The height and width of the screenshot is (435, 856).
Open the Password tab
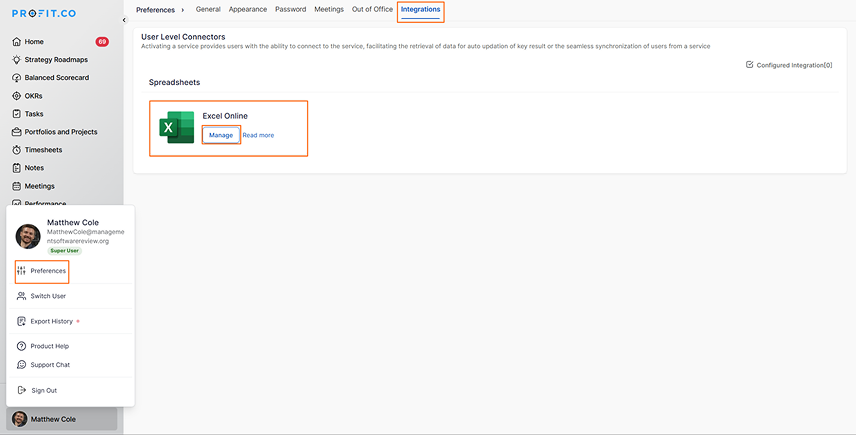(x=290, y=9)
